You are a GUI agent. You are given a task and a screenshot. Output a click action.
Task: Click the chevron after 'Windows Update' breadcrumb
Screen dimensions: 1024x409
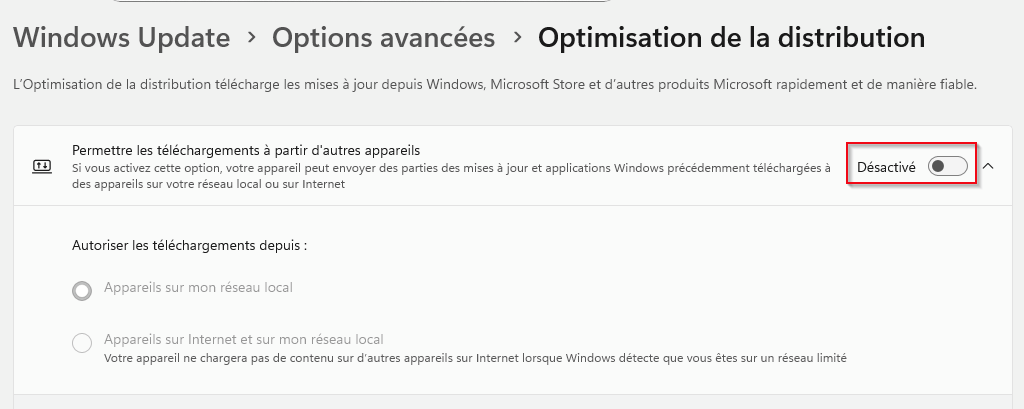[251, 38]
